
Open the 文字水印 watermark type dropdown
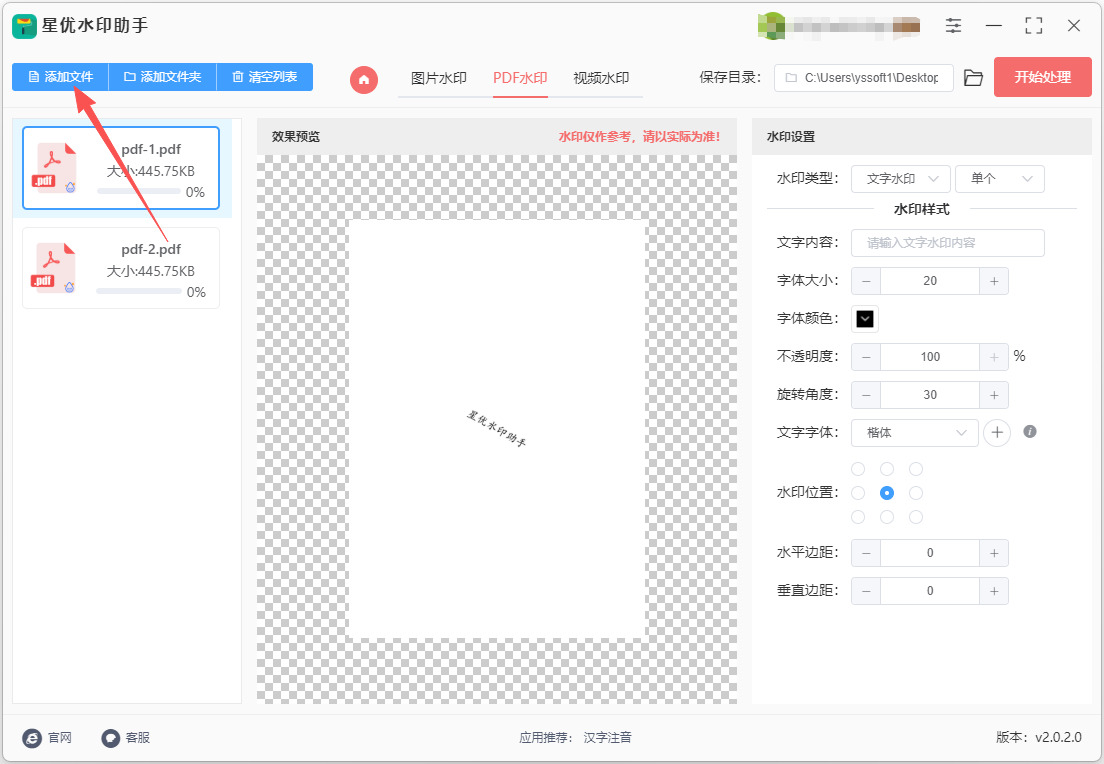click(901, 179)
